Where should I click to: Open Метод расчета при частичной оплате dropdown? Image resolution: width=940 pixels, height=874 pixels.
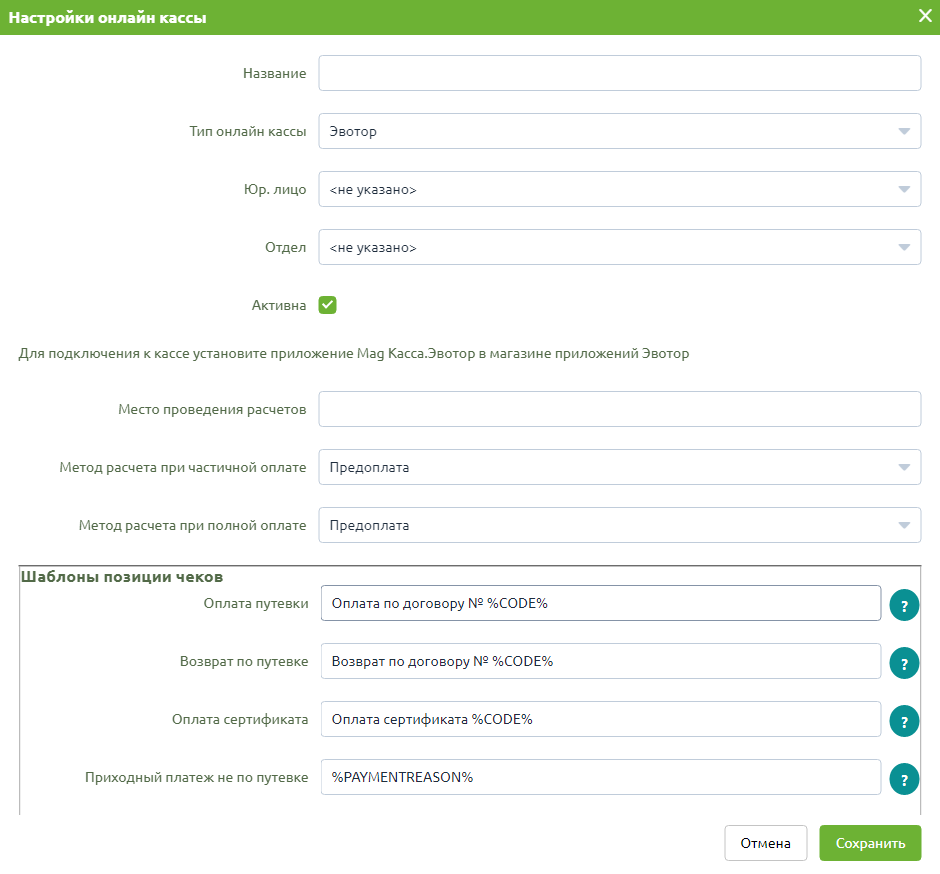pos(619,467)
